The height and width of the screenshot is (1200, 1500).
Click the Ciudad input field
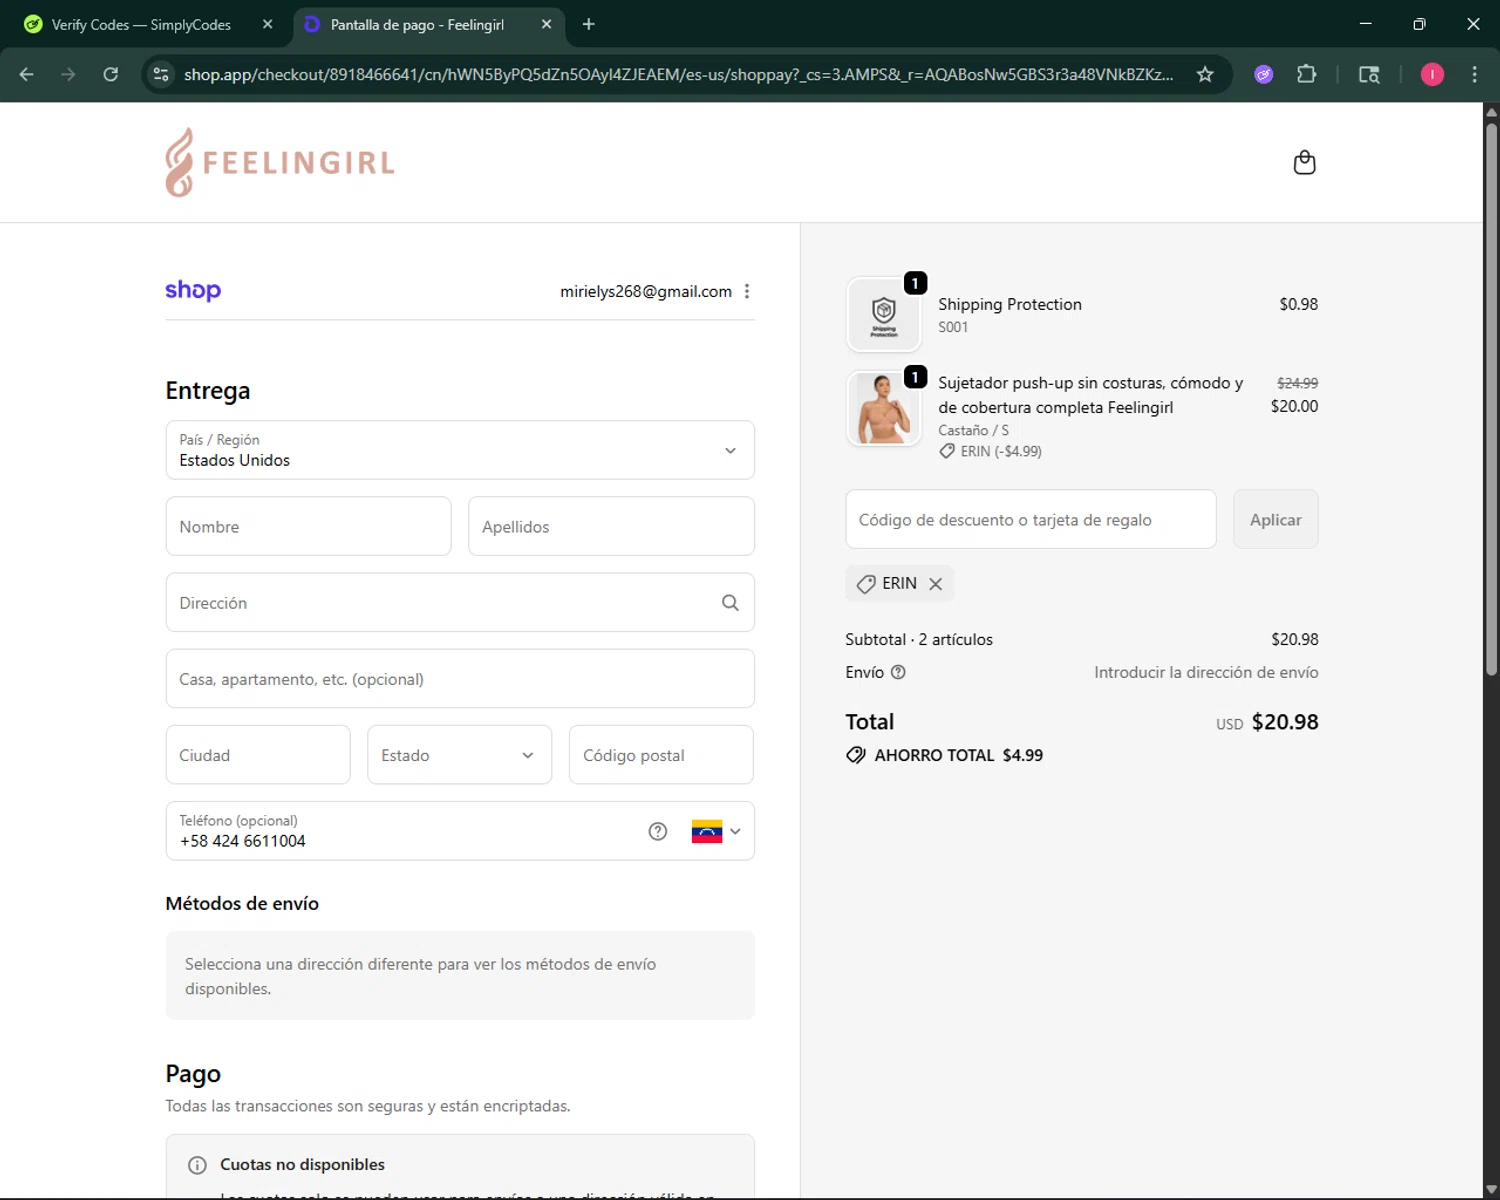coord(258,755)
